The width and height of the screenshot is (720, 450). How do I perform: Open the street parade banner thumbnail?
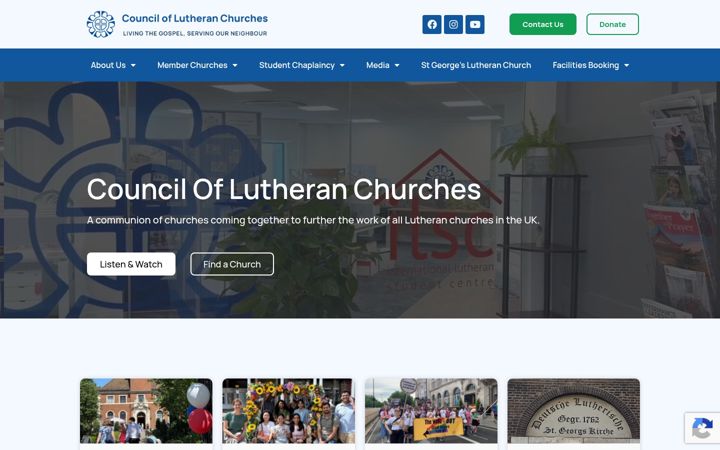click(431, 411)
